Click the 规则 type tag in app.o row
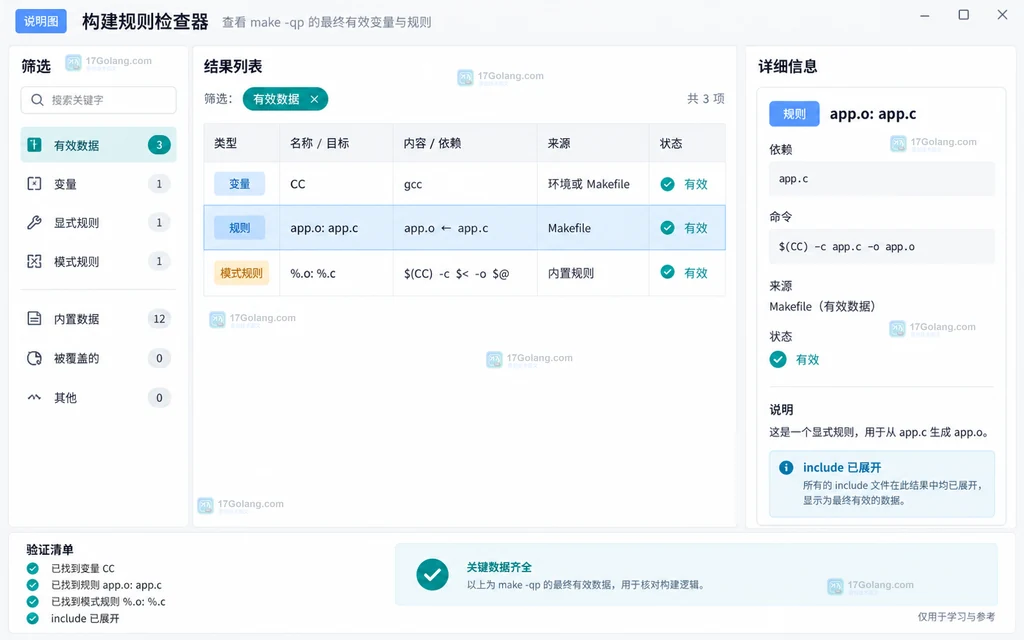This screenshot has height=640, width=1024. pyautogui.click(x=240, y=228)
